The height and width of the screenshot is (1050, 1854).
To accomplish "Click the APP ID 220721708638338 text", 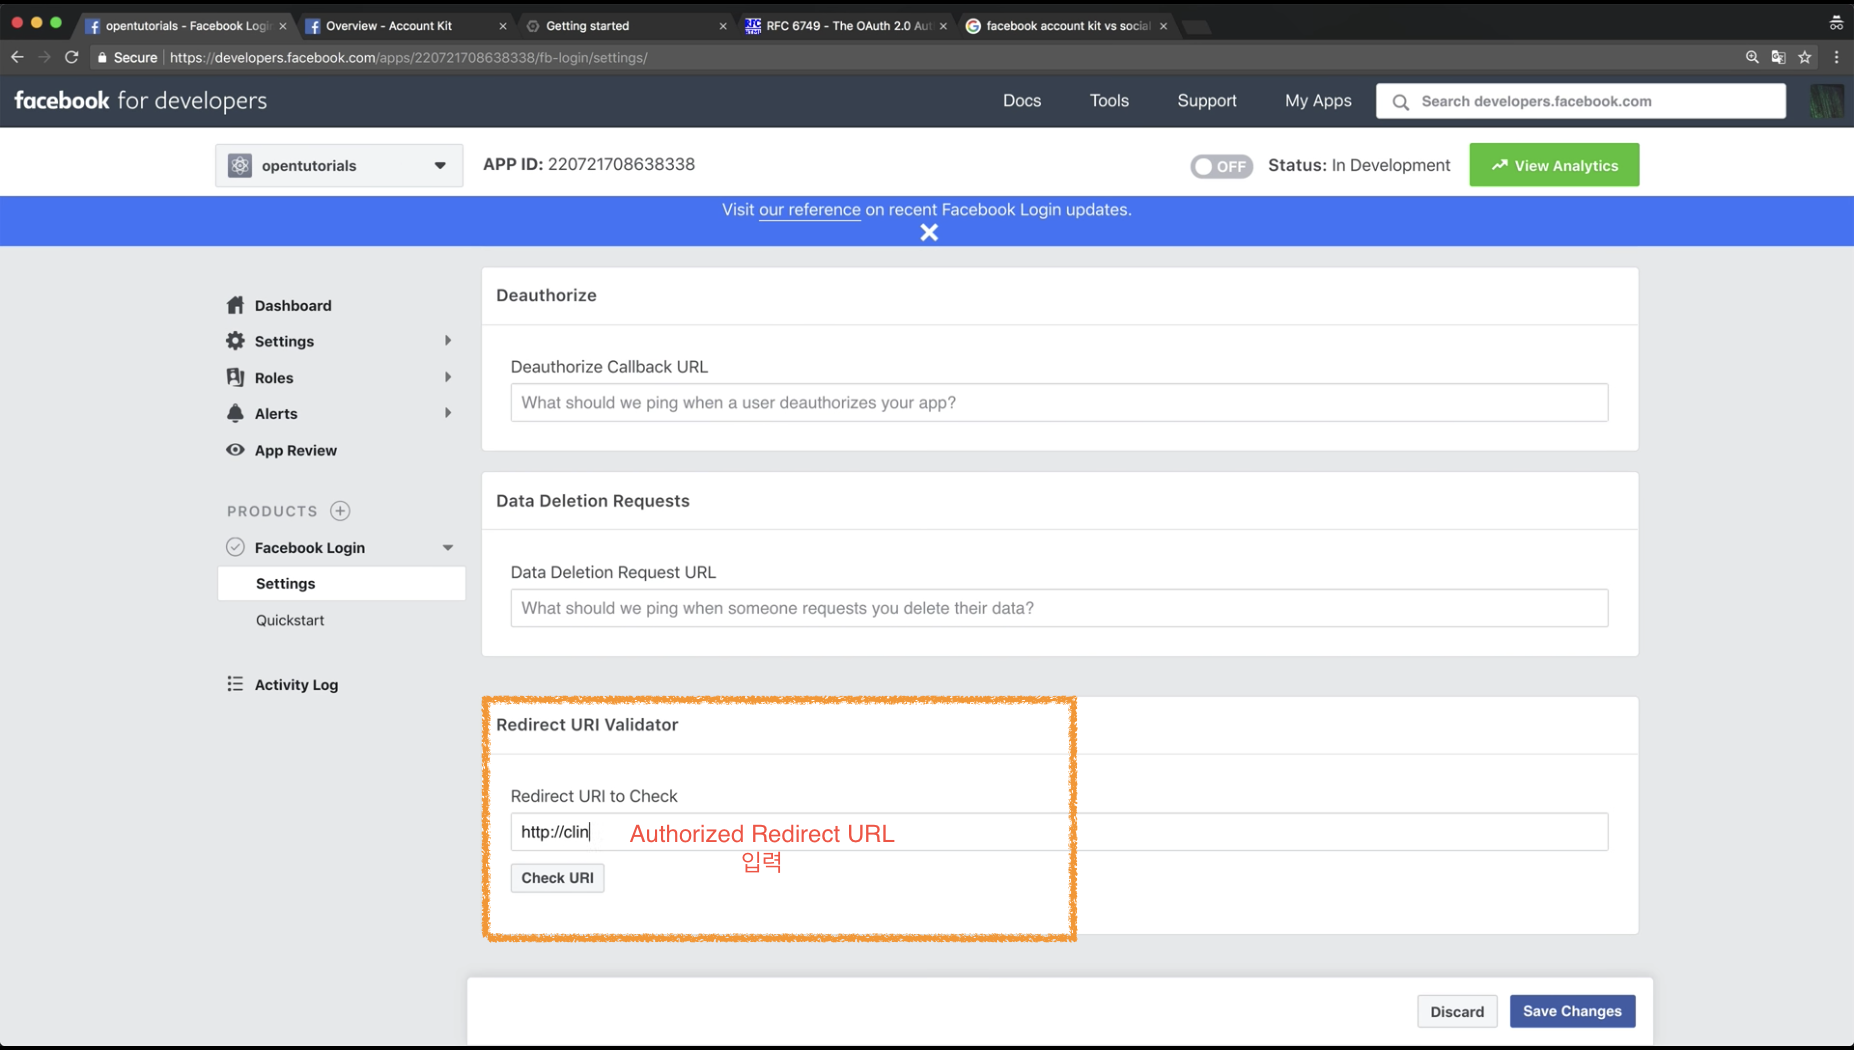I will coord(589,164).
